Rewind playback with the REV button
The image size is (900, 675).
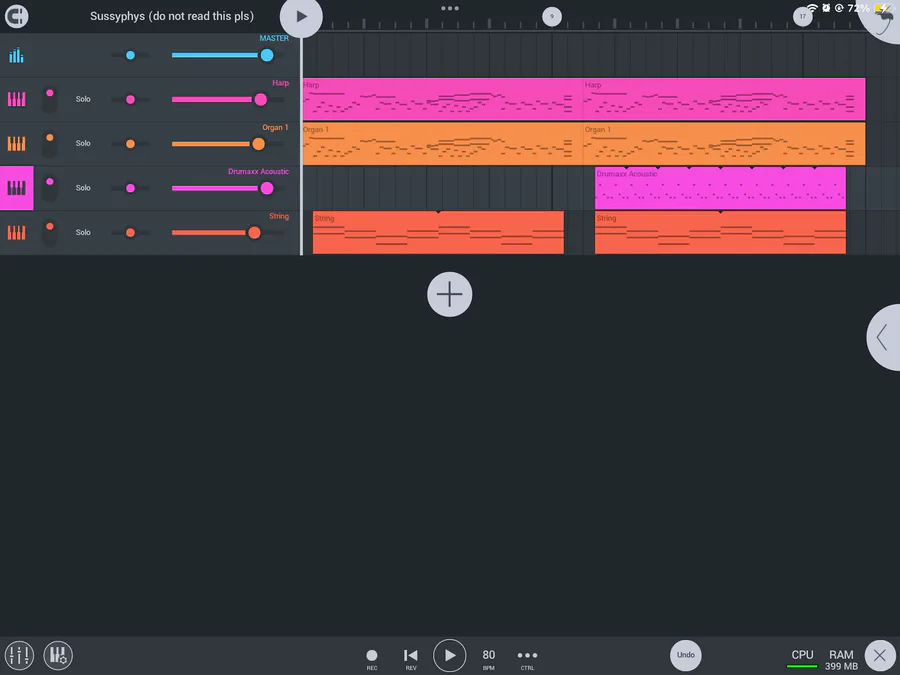(411, 658)
